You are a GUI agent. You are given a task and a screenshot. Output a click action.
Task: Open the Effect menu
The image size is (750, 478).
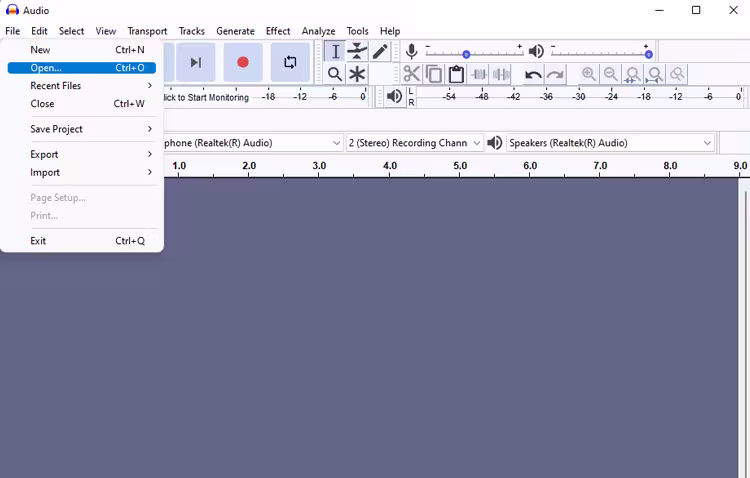278,31
